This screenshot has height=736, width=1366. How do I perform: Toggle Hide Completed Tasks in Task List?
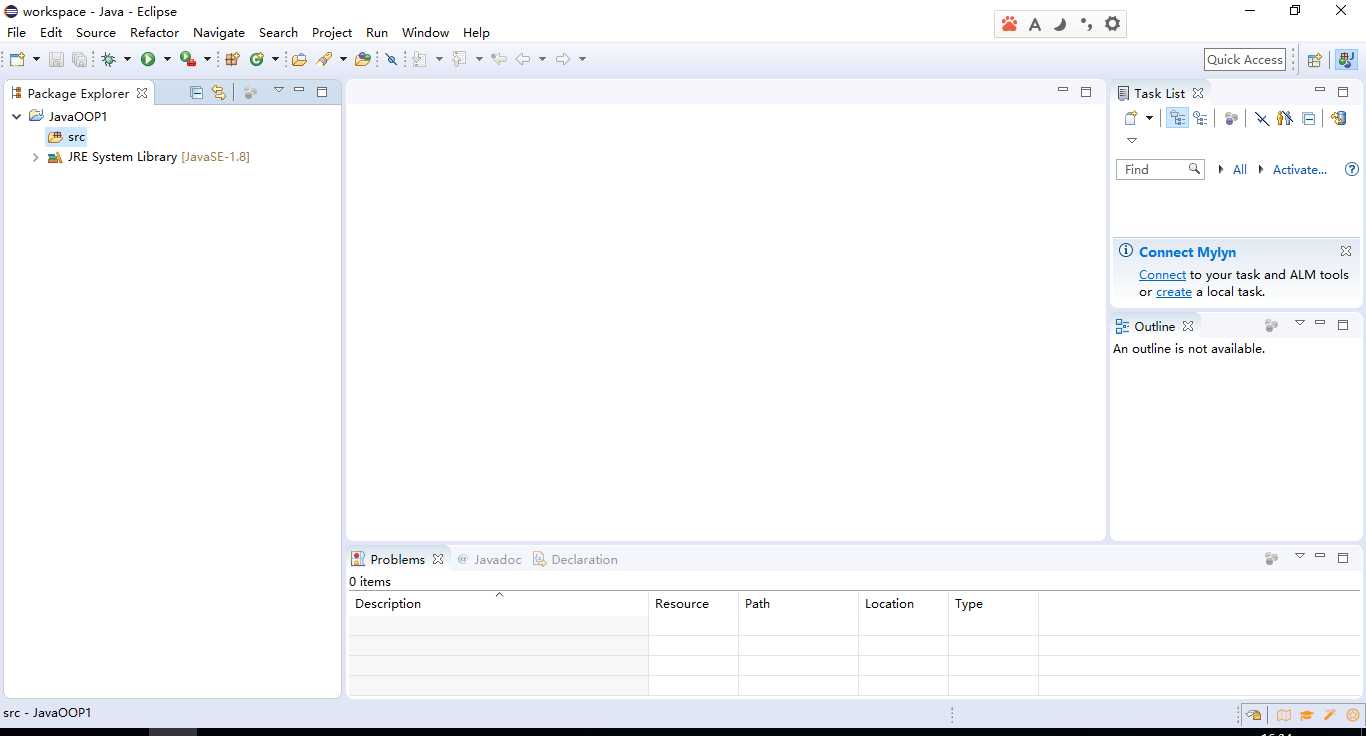pyautogui.click(x=1262, y=118)
